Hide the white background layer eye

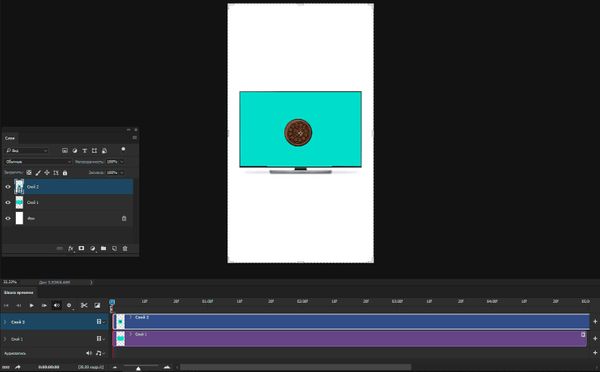8,219
